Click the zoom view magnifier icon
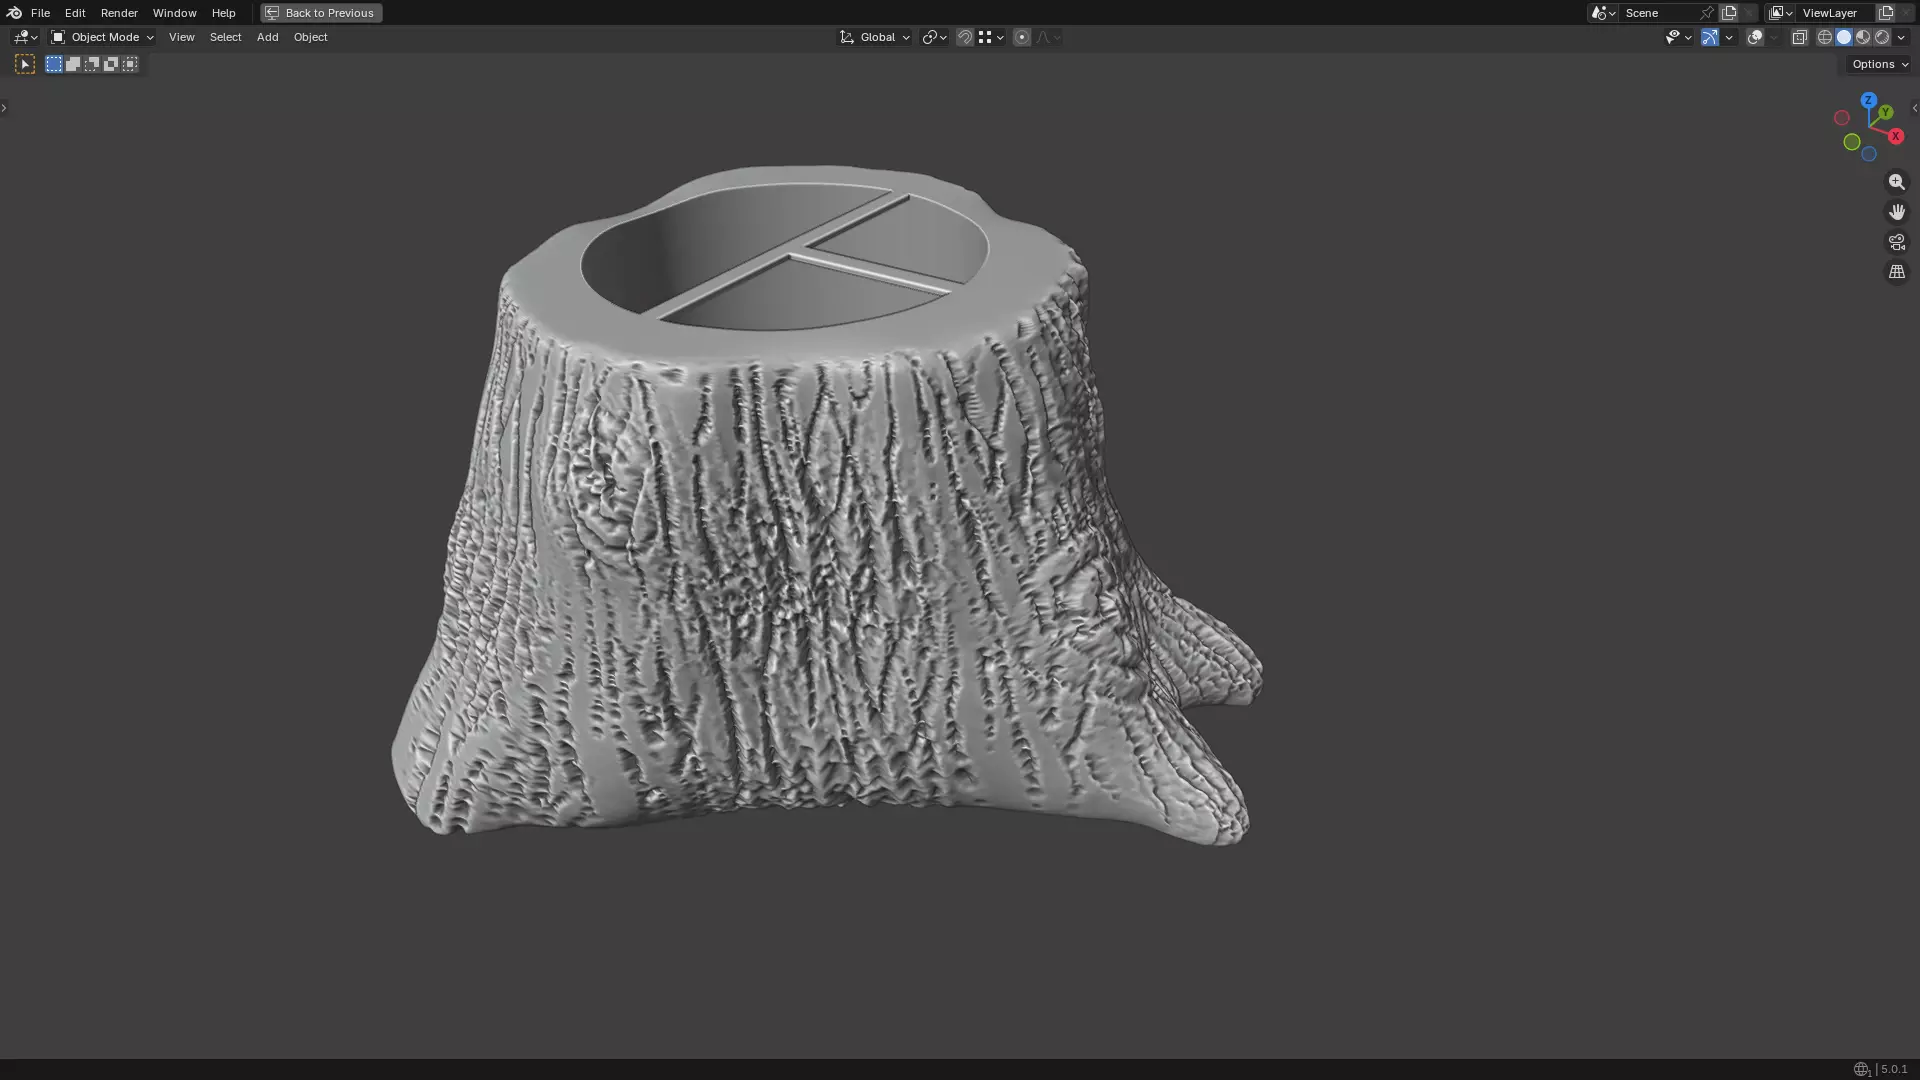 point(1896,182)
